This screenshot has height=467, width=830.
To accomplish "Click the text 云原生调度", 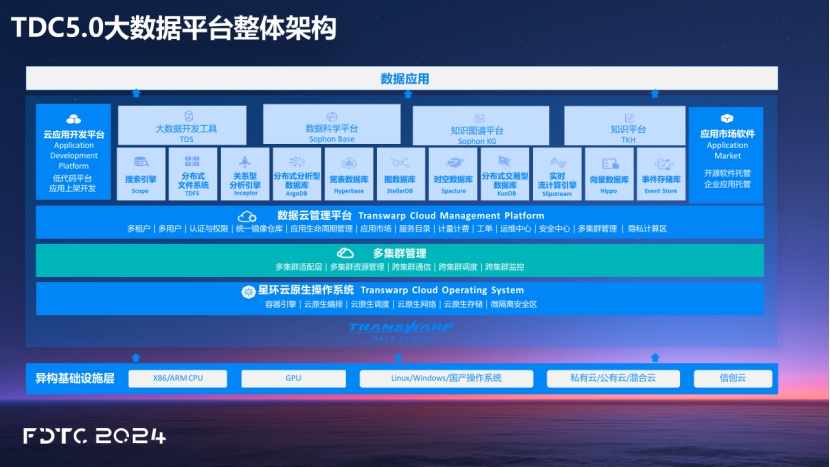I will (x=370, y=304).
